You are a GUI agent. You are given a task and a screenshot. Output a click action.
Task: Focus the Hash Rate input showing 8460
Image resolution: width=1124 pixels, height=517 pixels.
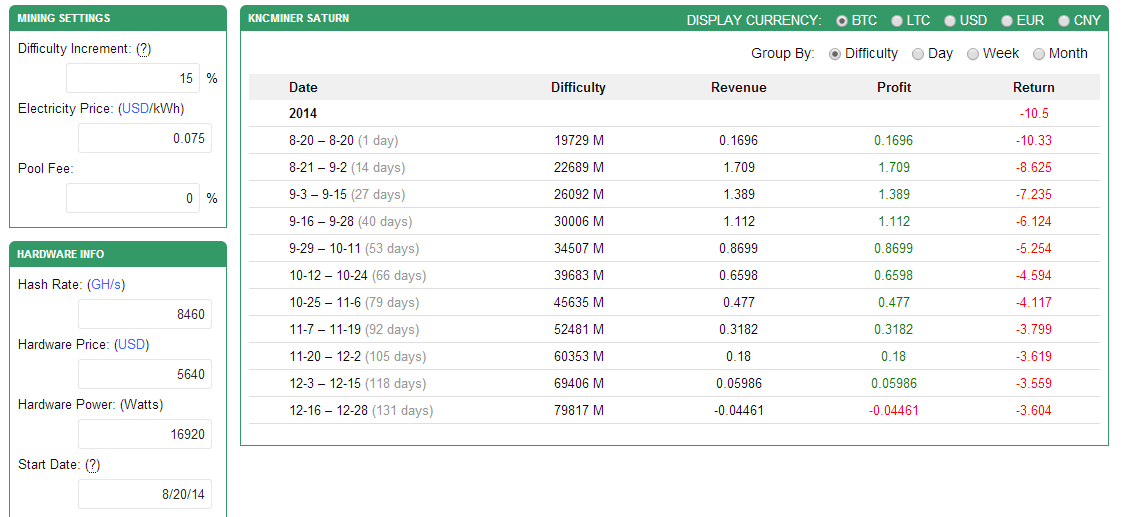[145, 314]
